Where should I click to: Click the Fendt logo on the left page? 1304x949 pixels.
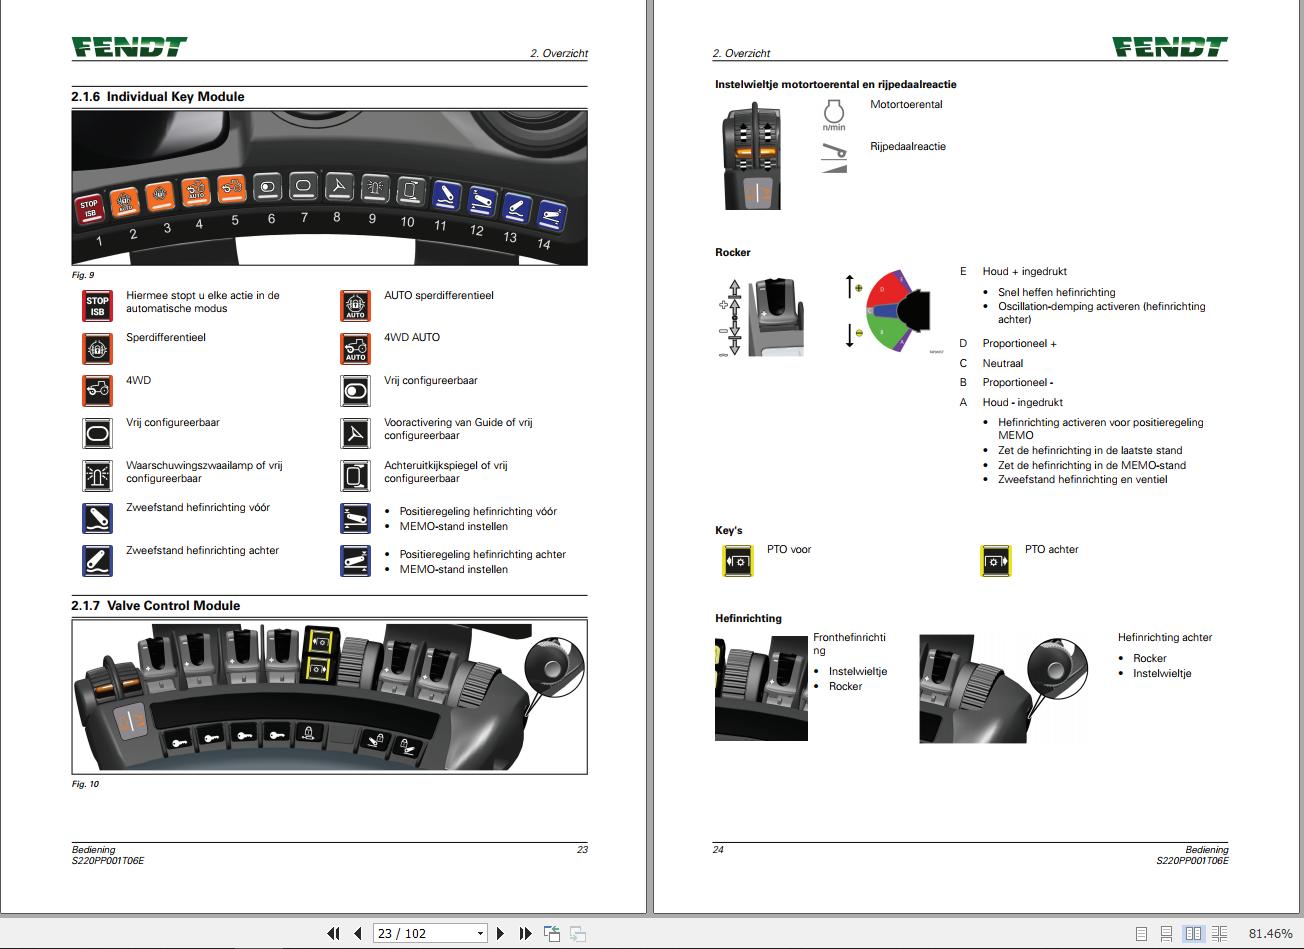pyautogui.click(x=129, y=46)
